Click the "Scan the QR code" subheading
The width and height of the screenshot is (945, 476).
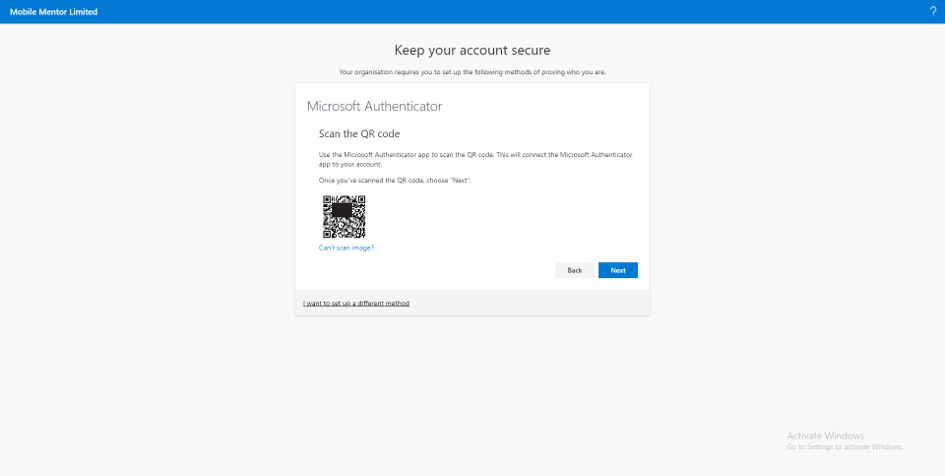359,134
